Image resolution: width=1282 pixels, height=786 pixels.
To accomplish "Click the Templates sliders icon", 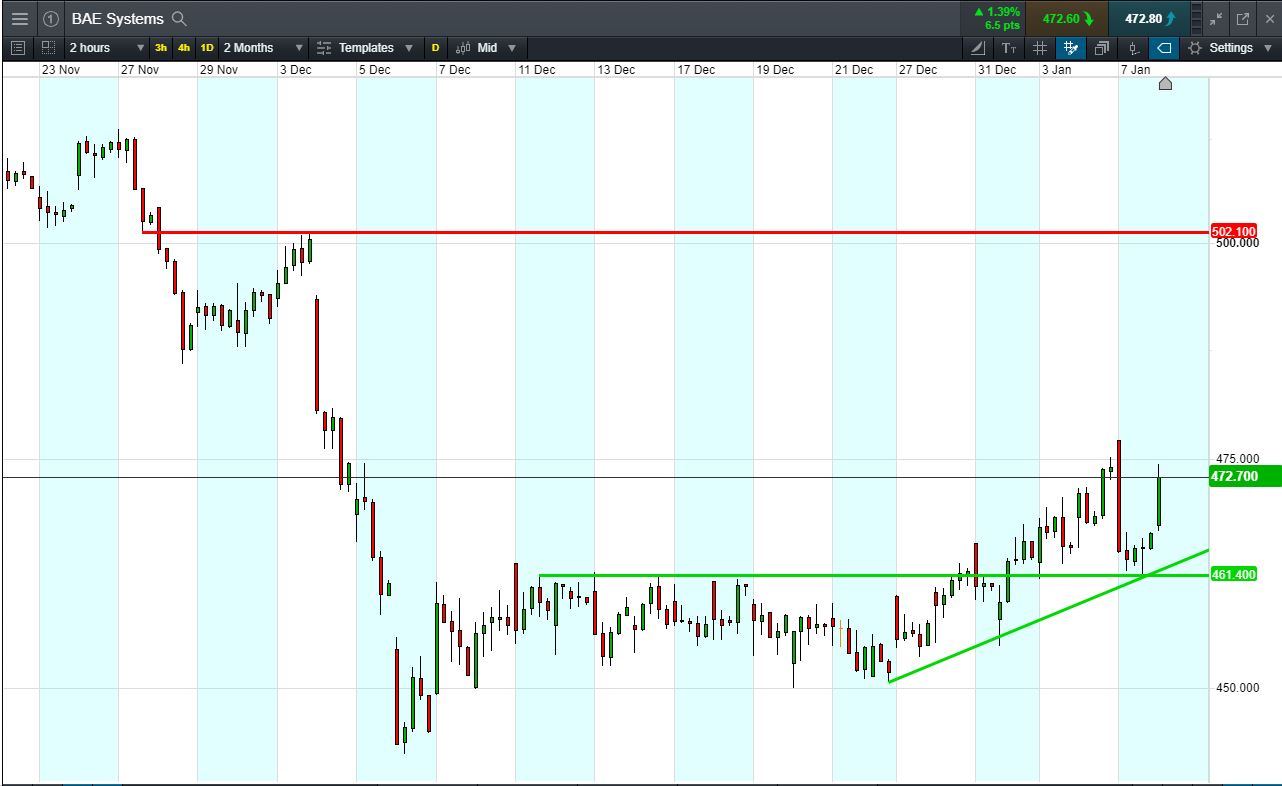I will point(324,48).
